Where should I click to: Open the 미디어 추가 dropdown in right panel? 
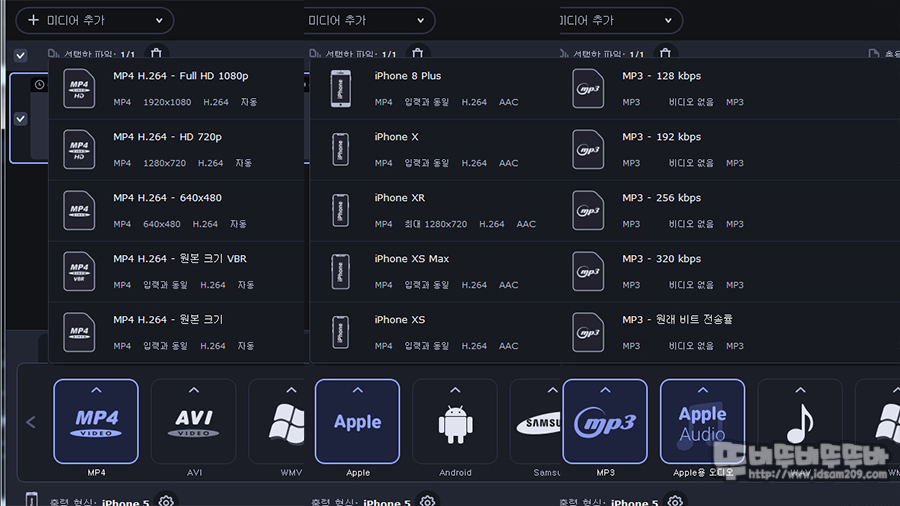[621, 21]
